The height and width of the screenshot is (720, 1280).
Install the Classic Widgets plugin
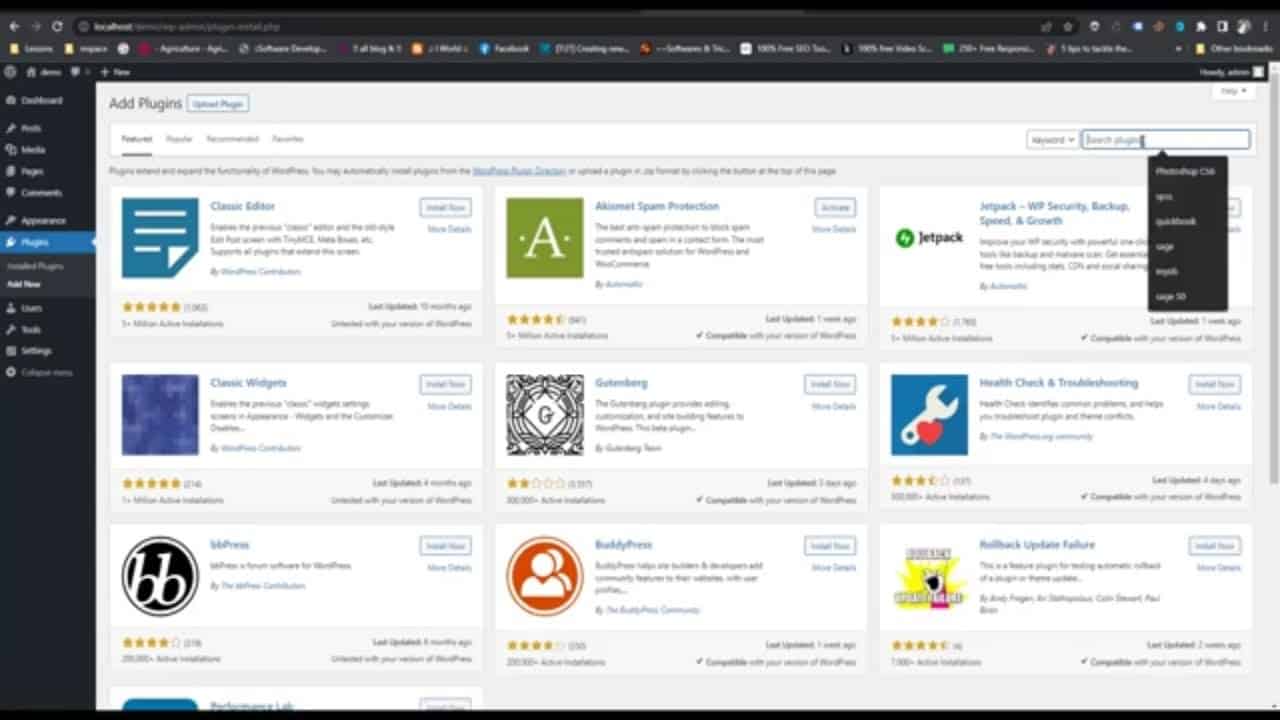pos(445,384)
